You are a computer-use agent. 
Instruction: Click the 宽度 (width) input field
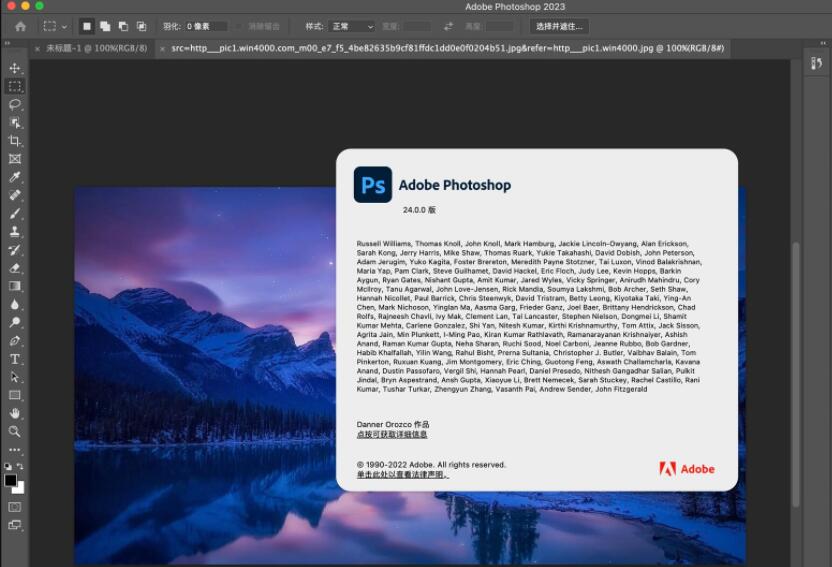click(417, 26)
